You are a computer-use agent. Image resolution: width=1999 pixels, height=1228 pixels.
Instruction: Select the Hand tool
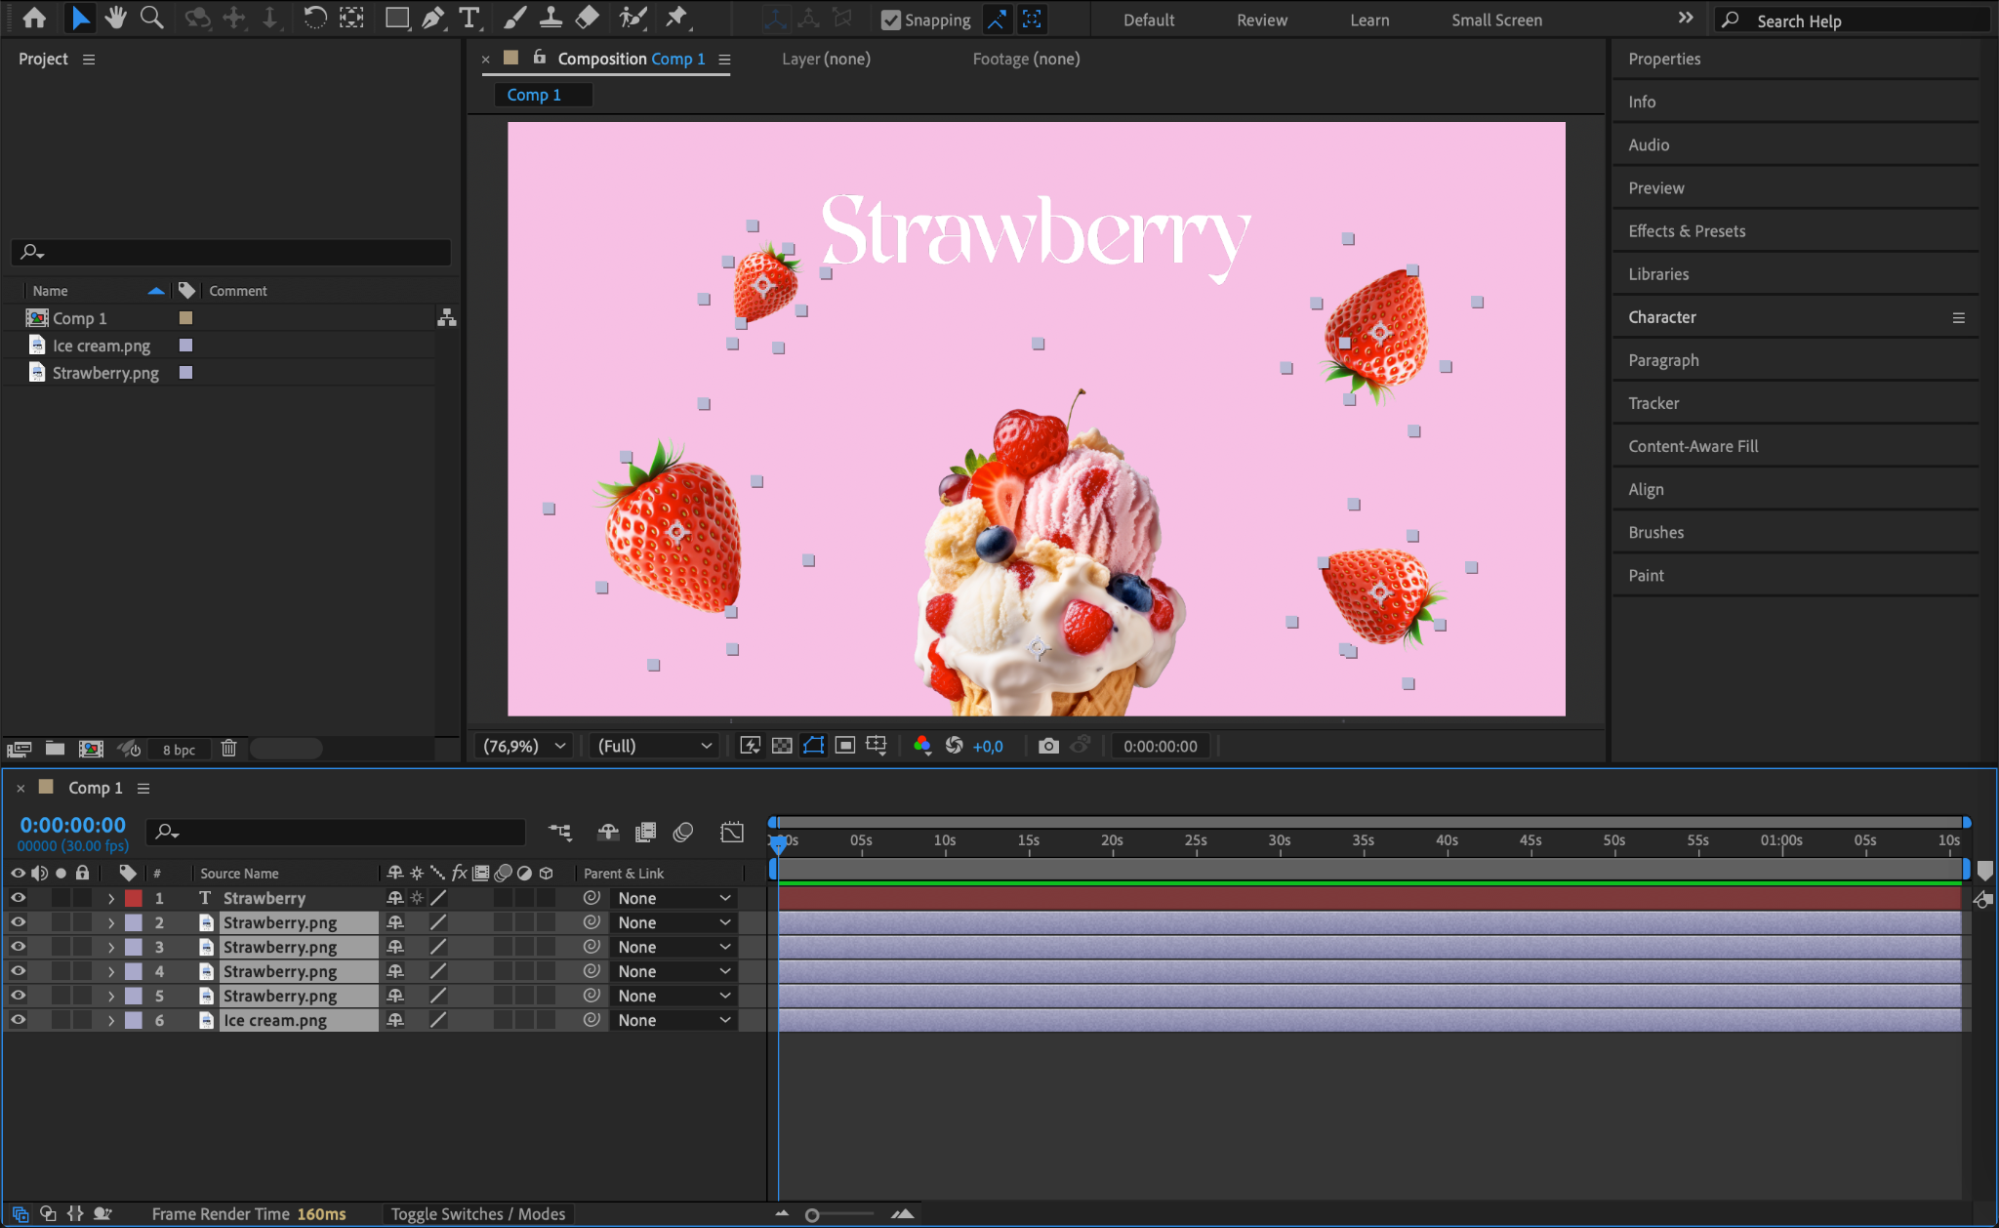[115, 18]
